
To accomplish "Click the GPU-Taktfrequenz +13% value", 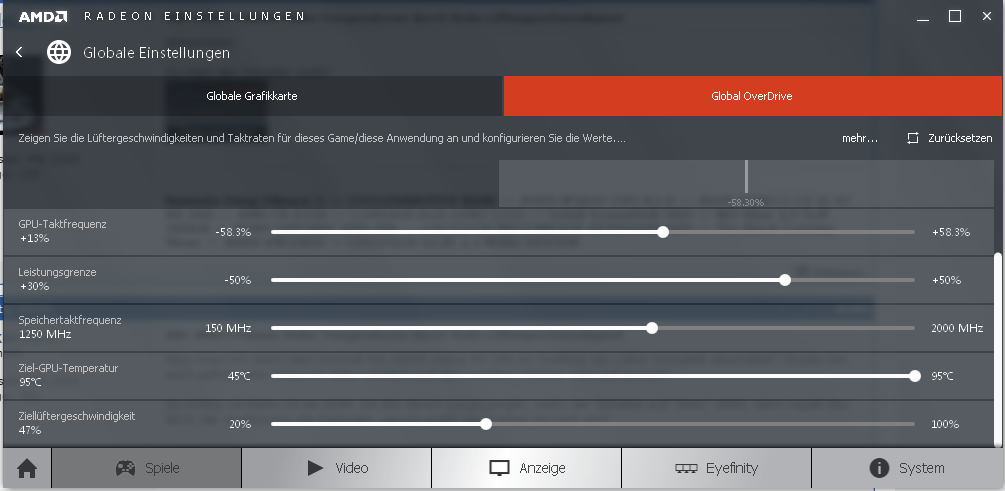I will coord(35,238).
